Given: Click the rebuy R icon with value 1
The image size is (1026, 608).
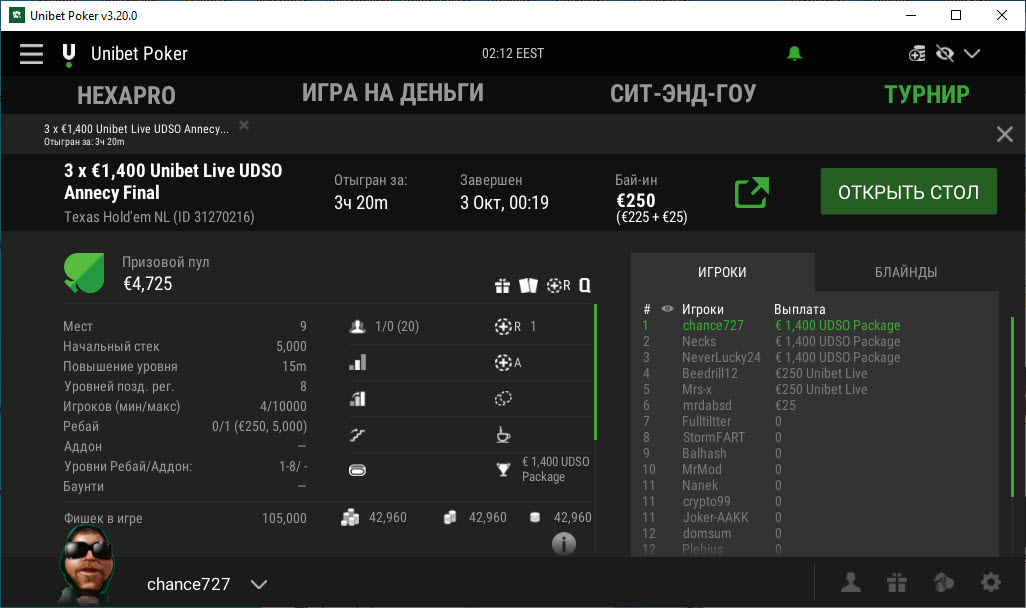Looking at the screenshot, I should (508, 327).
